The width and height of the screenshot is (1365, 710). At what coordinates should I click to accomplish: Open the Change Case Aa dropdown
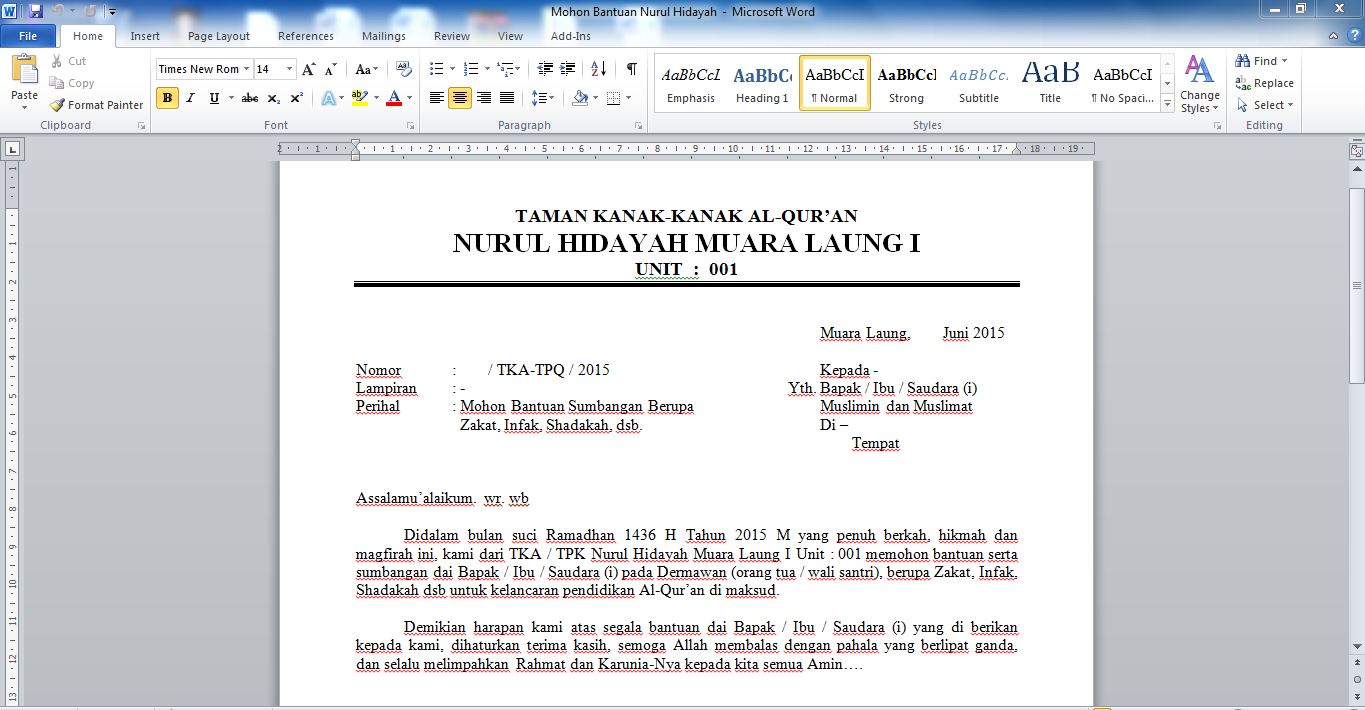point(366,69)
